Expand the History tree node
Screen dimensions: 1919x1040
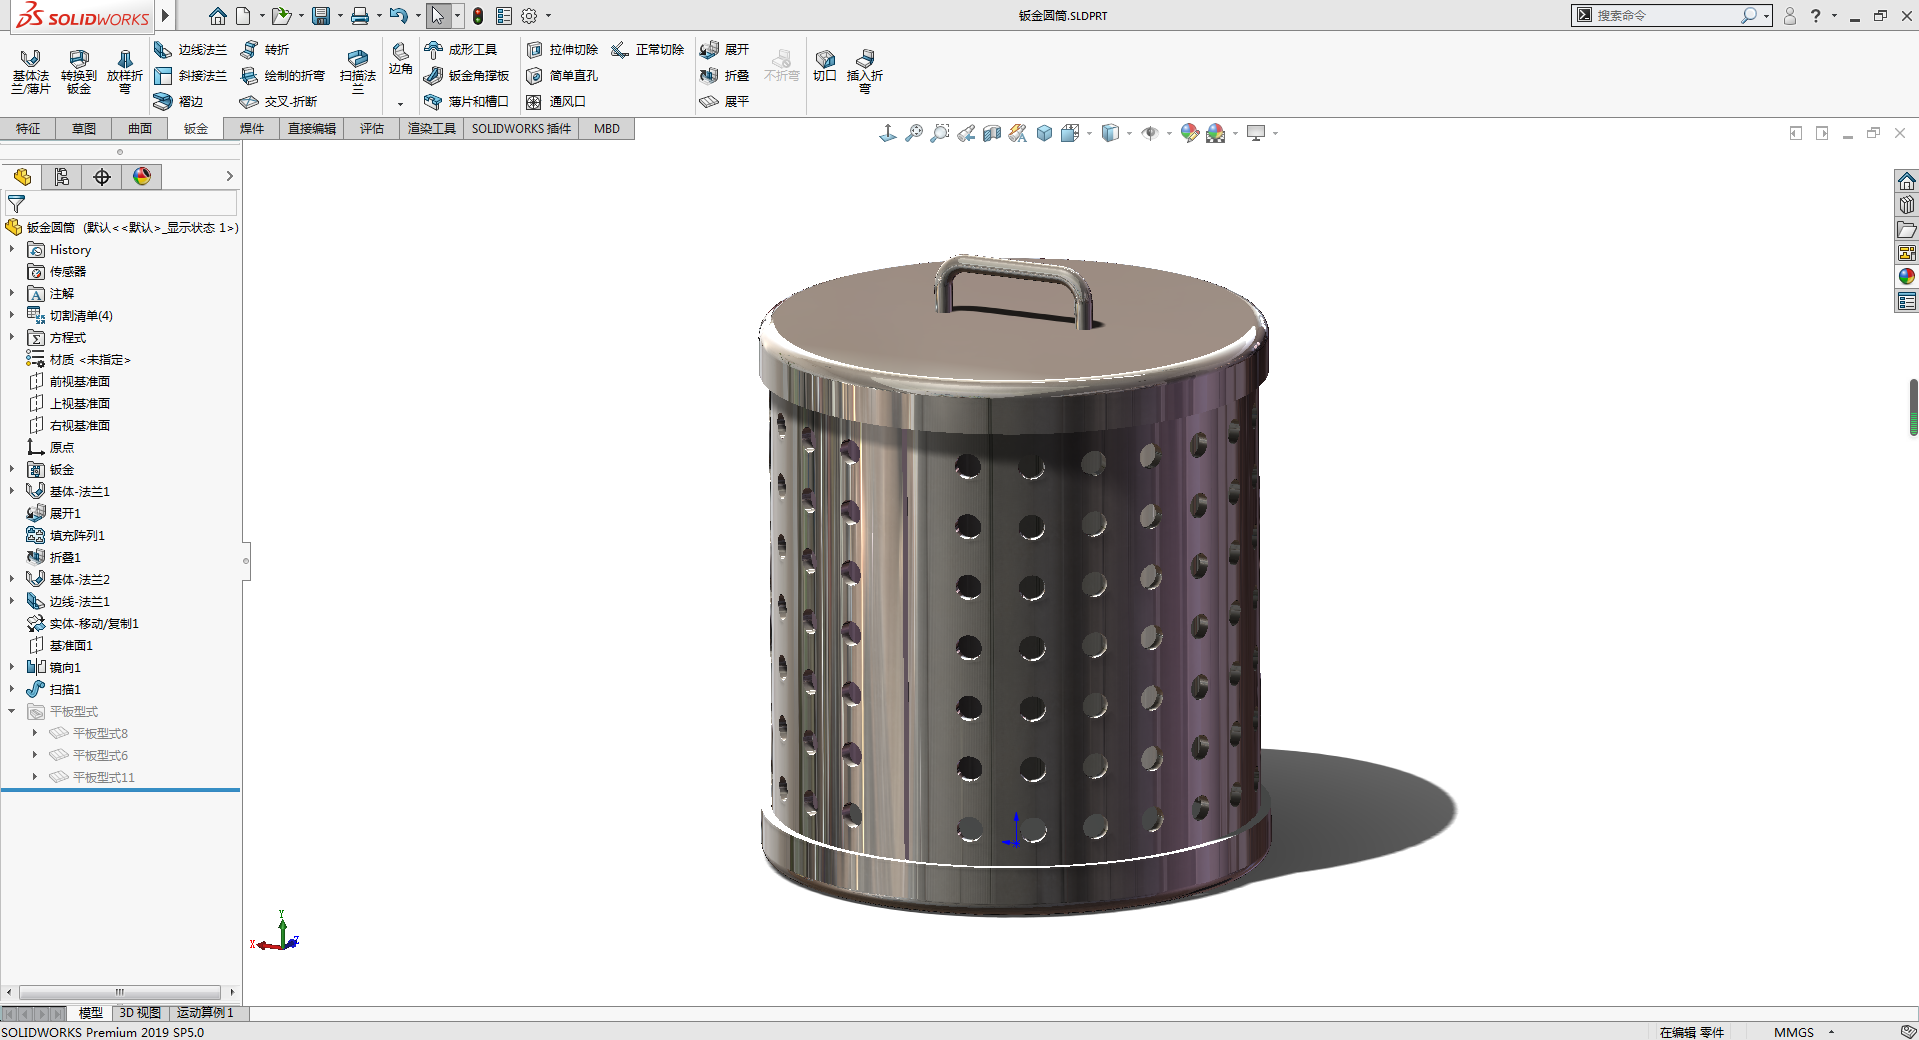coord(12,250)
